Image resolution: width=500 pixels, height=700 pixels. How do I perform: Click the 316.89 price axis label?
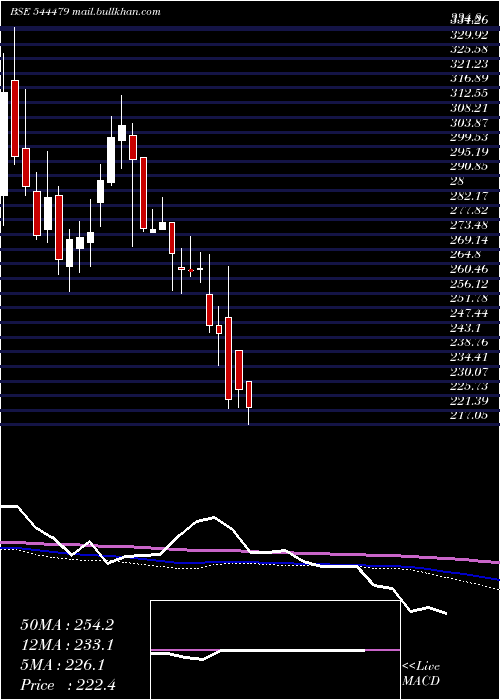468,79
